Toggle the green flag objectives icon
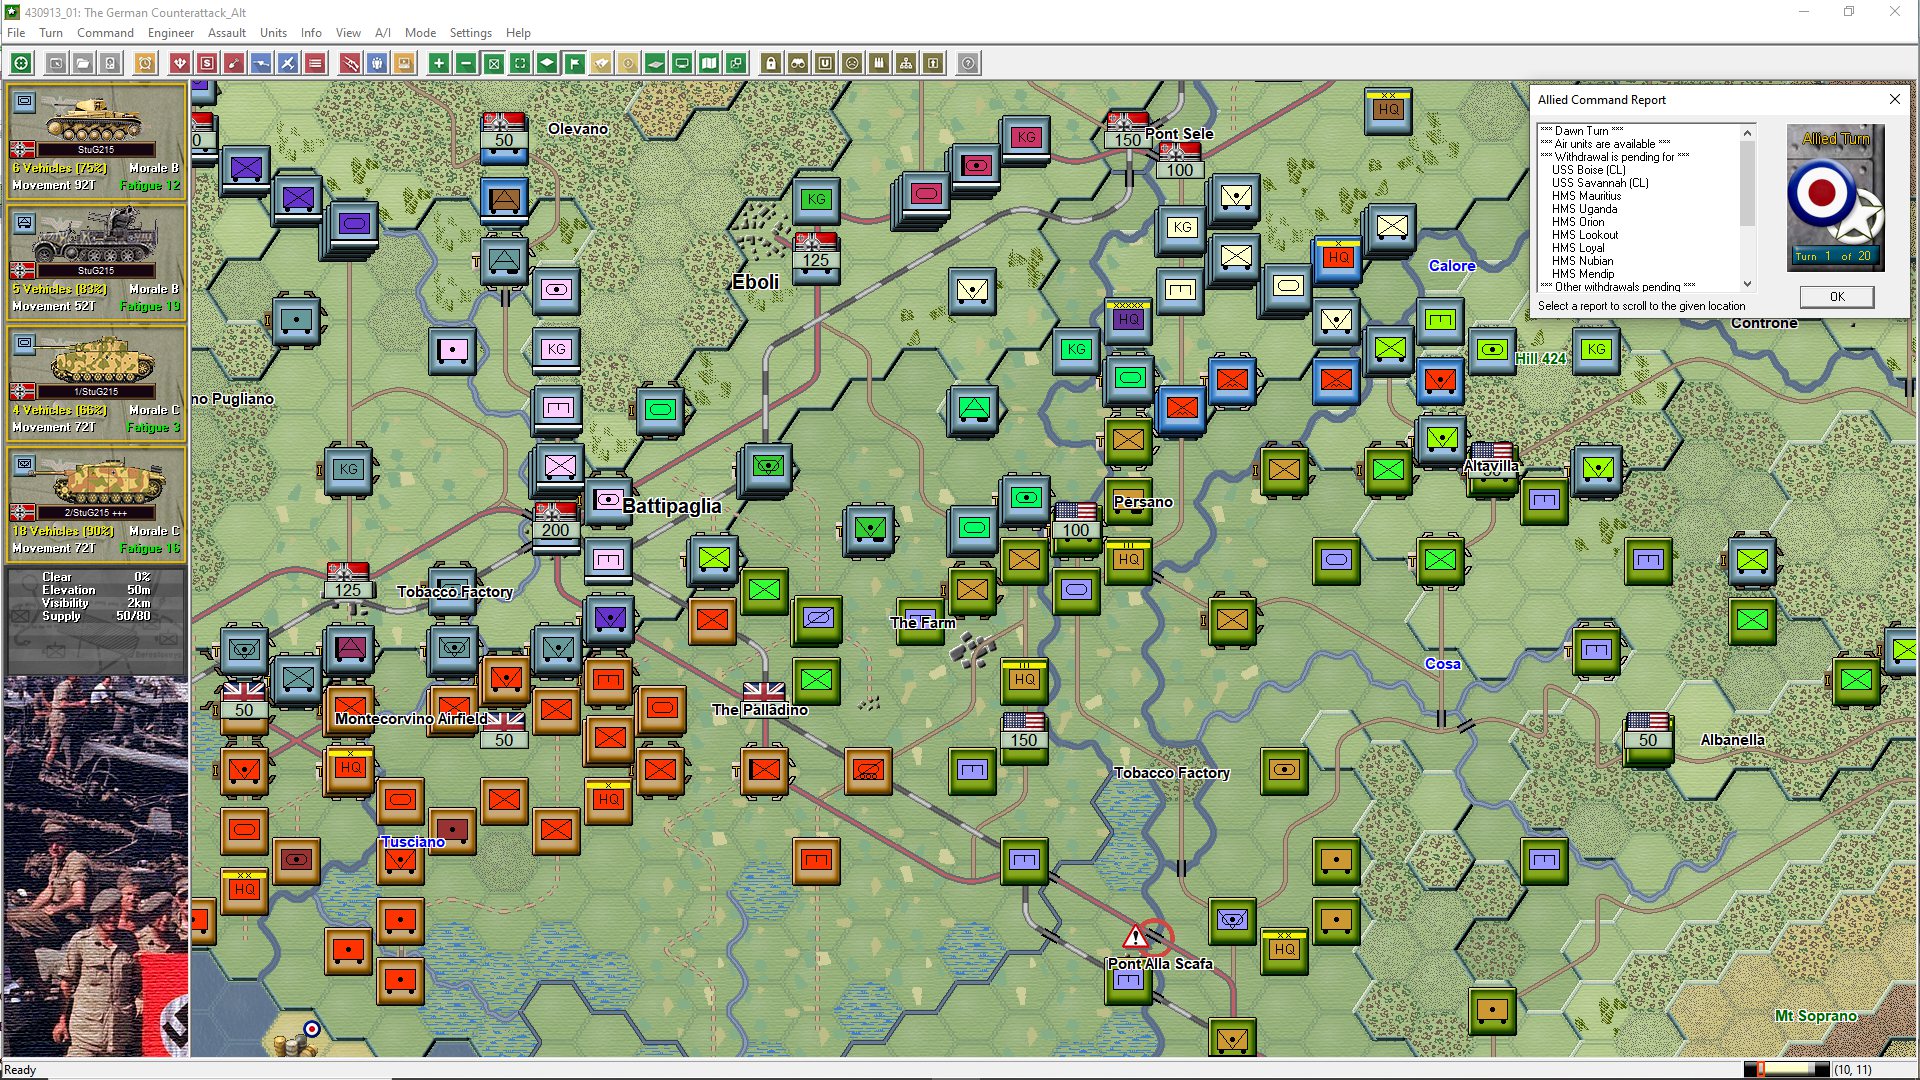1920x1080 pixels. point(574,63)
